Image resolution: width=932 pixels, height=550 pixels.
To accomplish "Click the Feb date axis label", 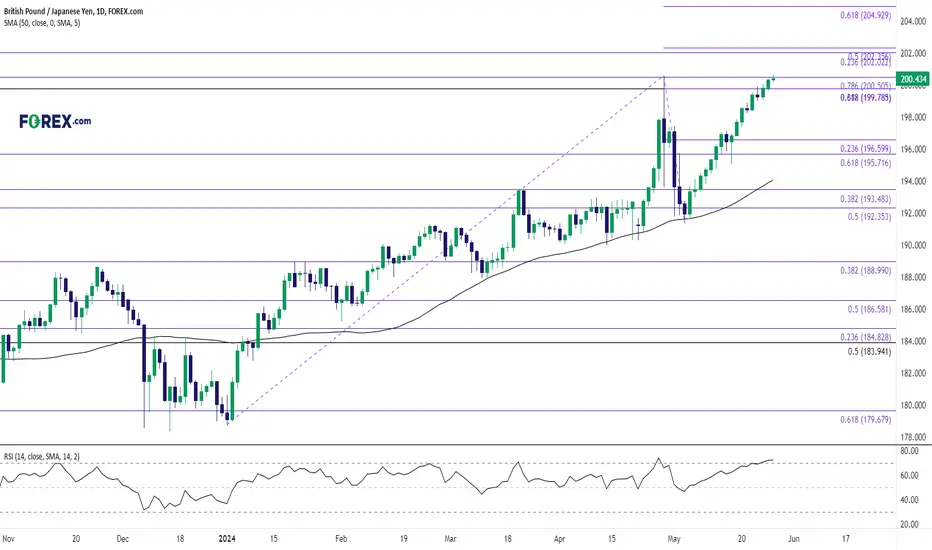I will coord(341,539).
